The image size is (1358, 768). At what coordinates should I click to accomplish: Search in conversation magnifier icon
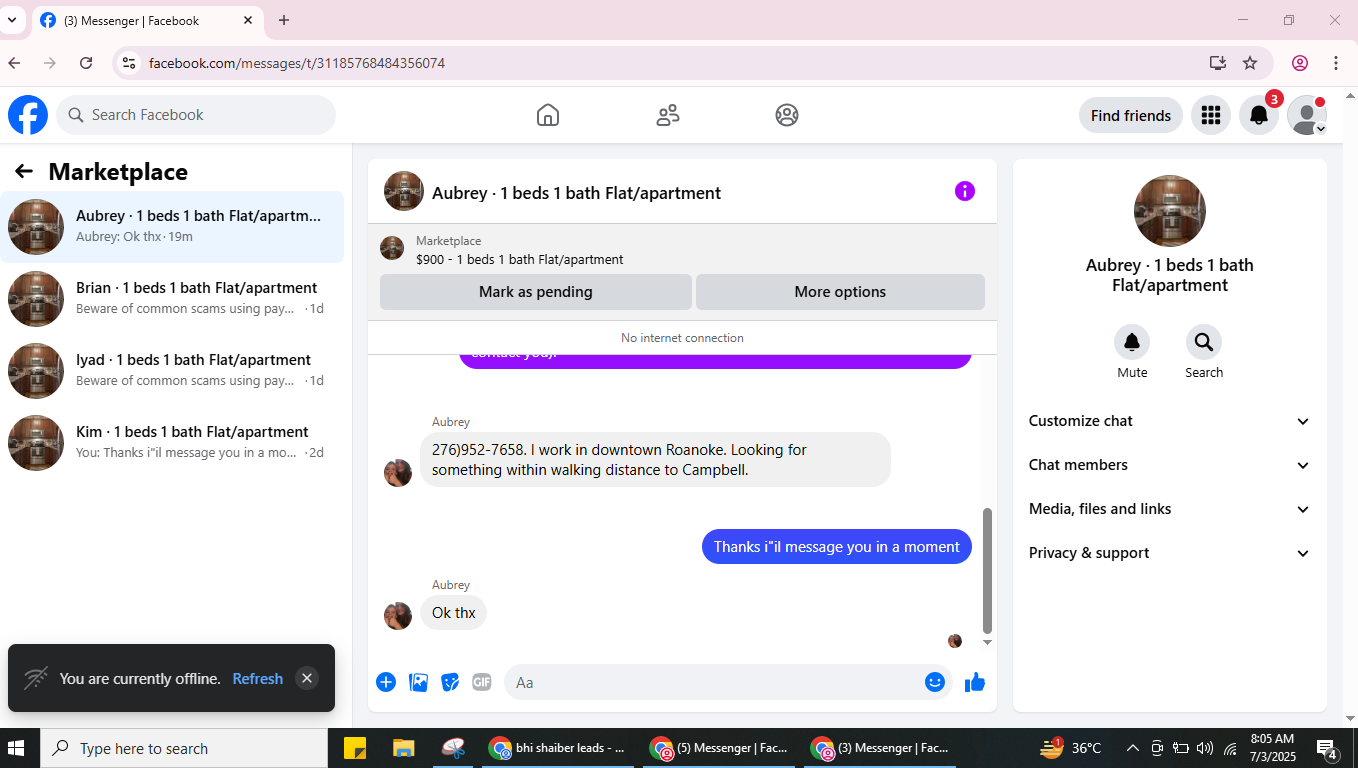[x=1204, y=342]
